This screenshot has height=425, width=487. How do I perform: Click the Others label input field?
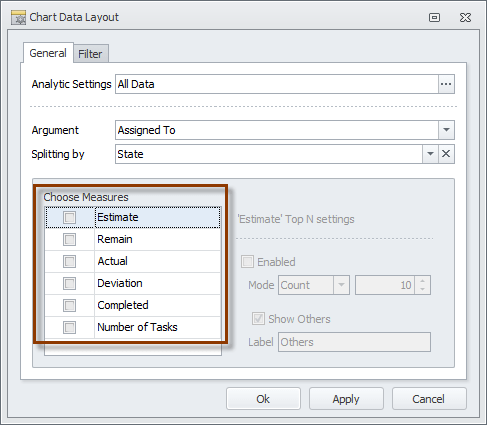(354, 342)
